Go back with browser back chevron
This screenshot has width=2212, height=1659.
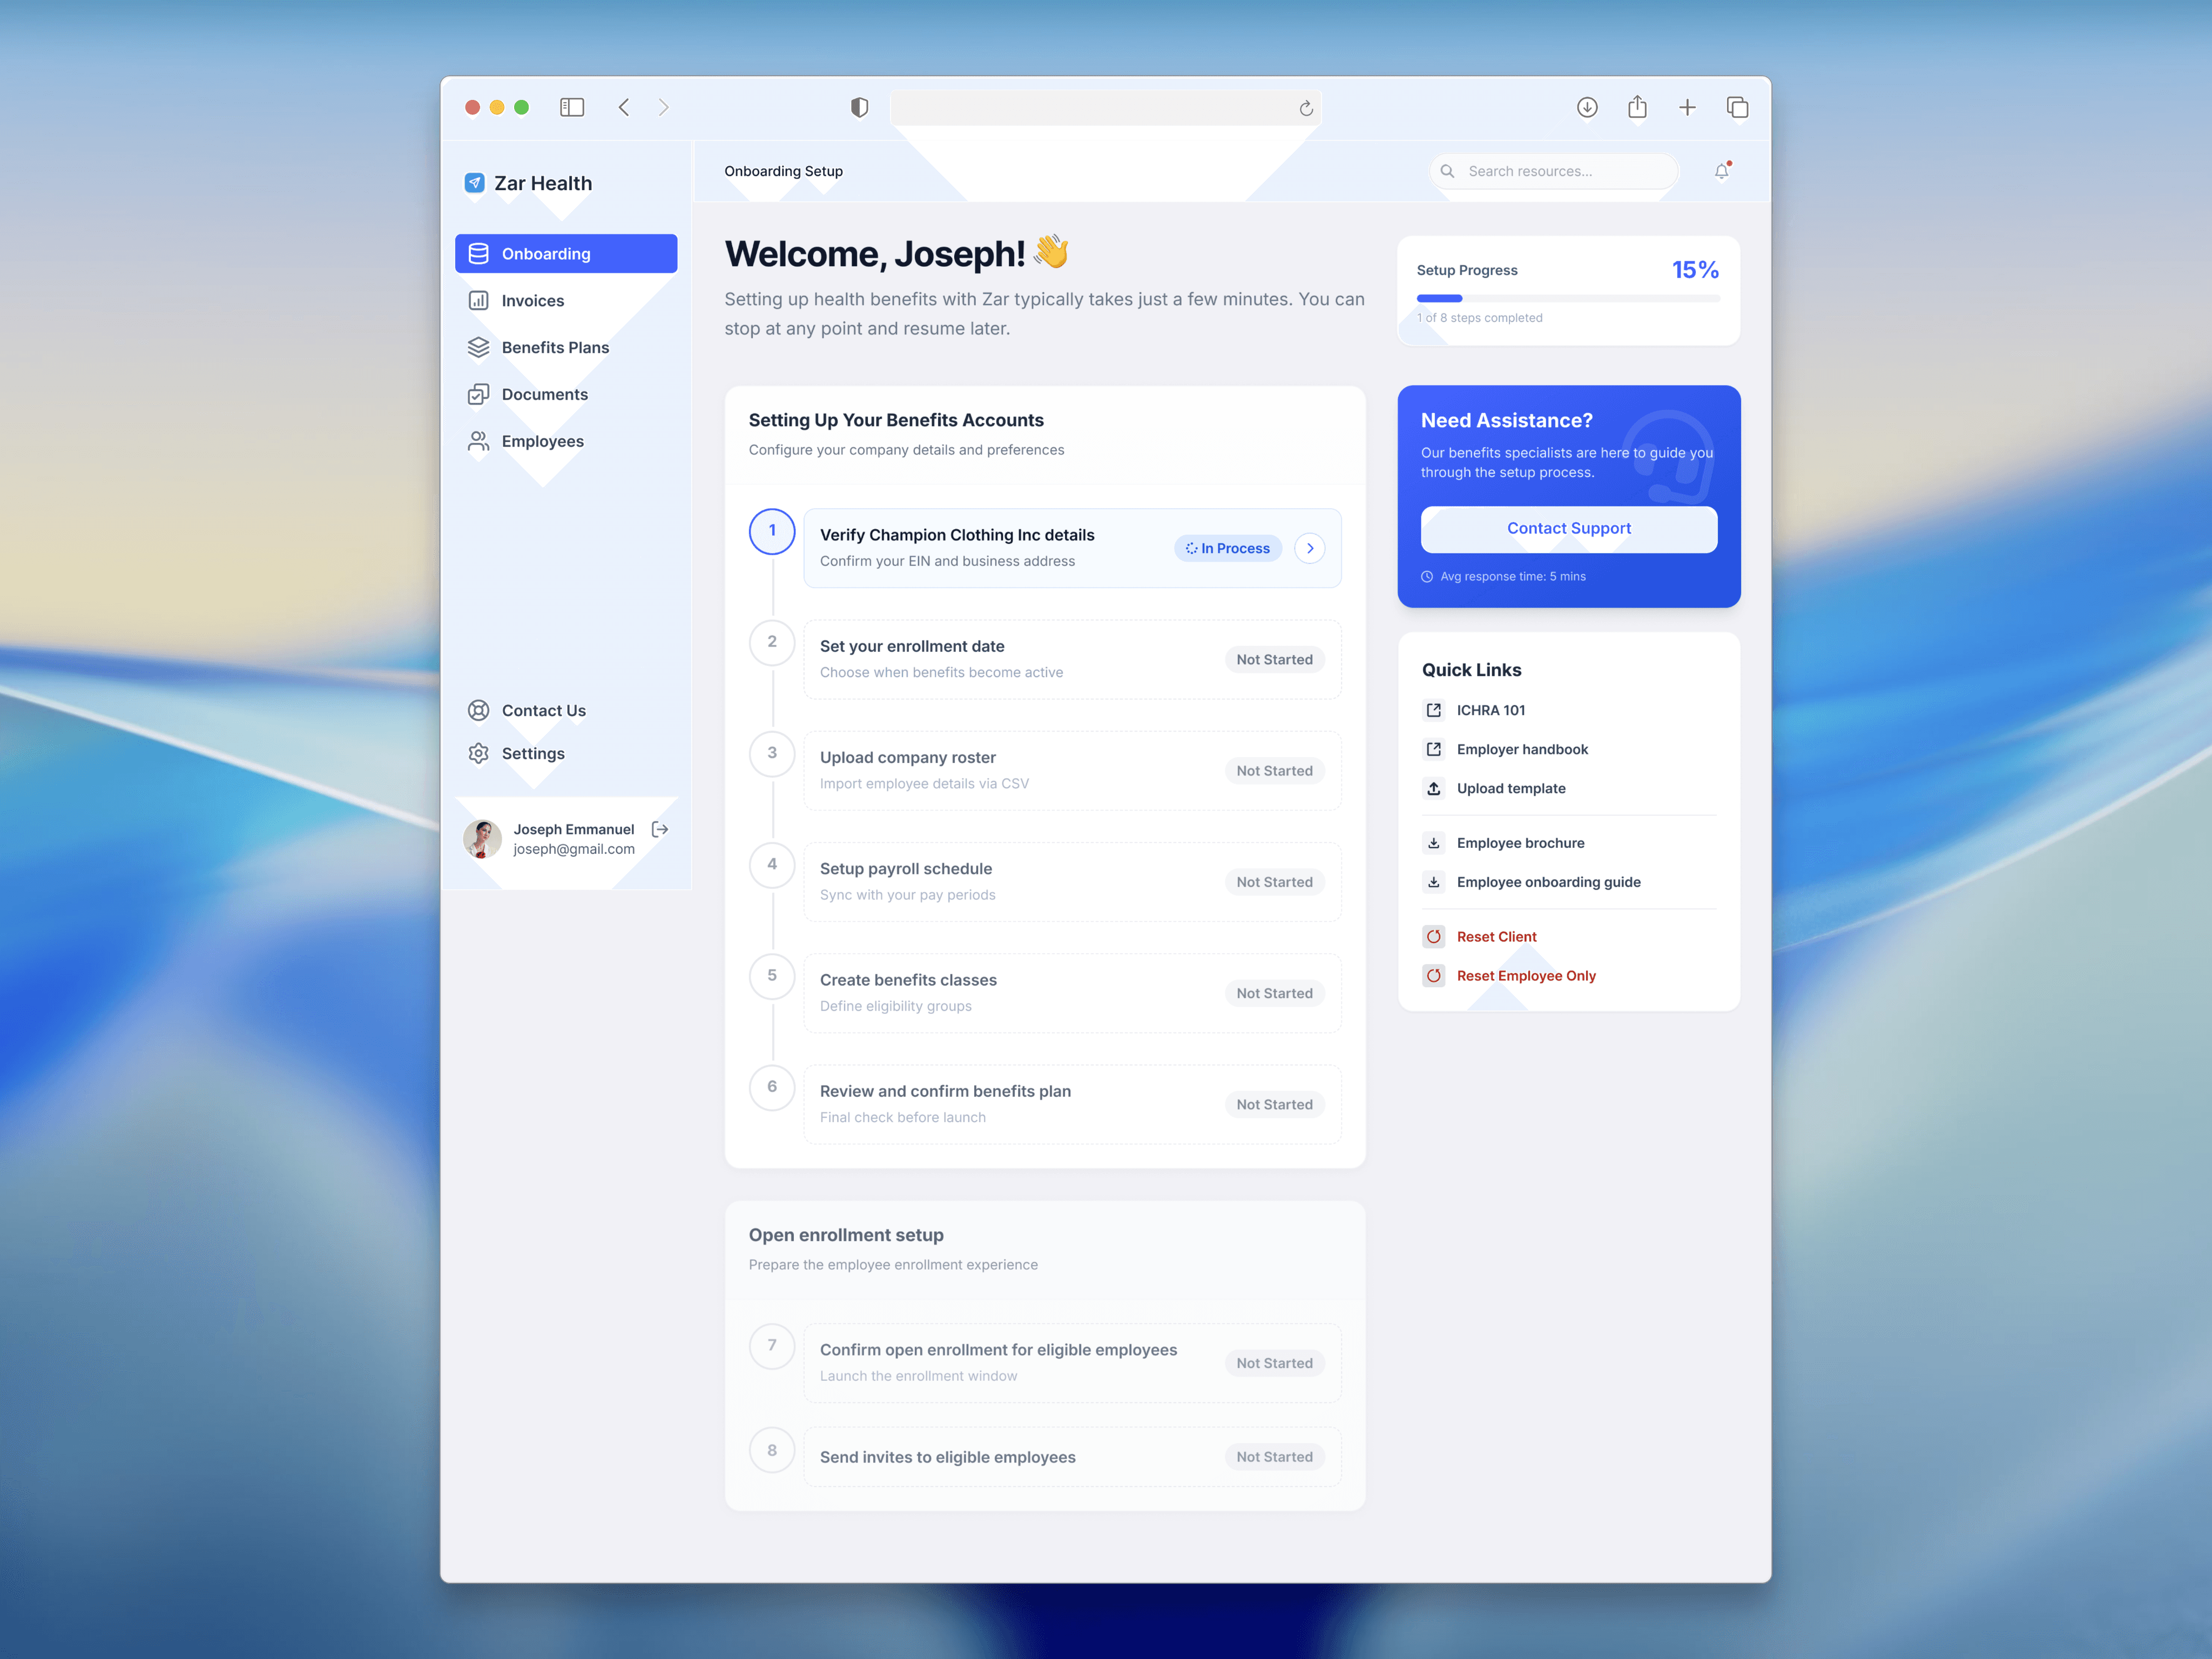point(624,107)
